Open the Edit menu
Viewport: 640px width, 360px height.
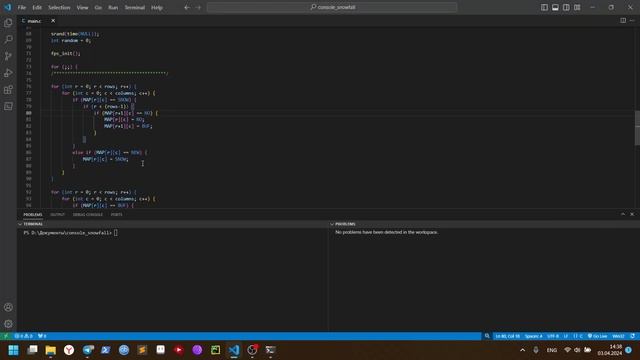point(37,7)
